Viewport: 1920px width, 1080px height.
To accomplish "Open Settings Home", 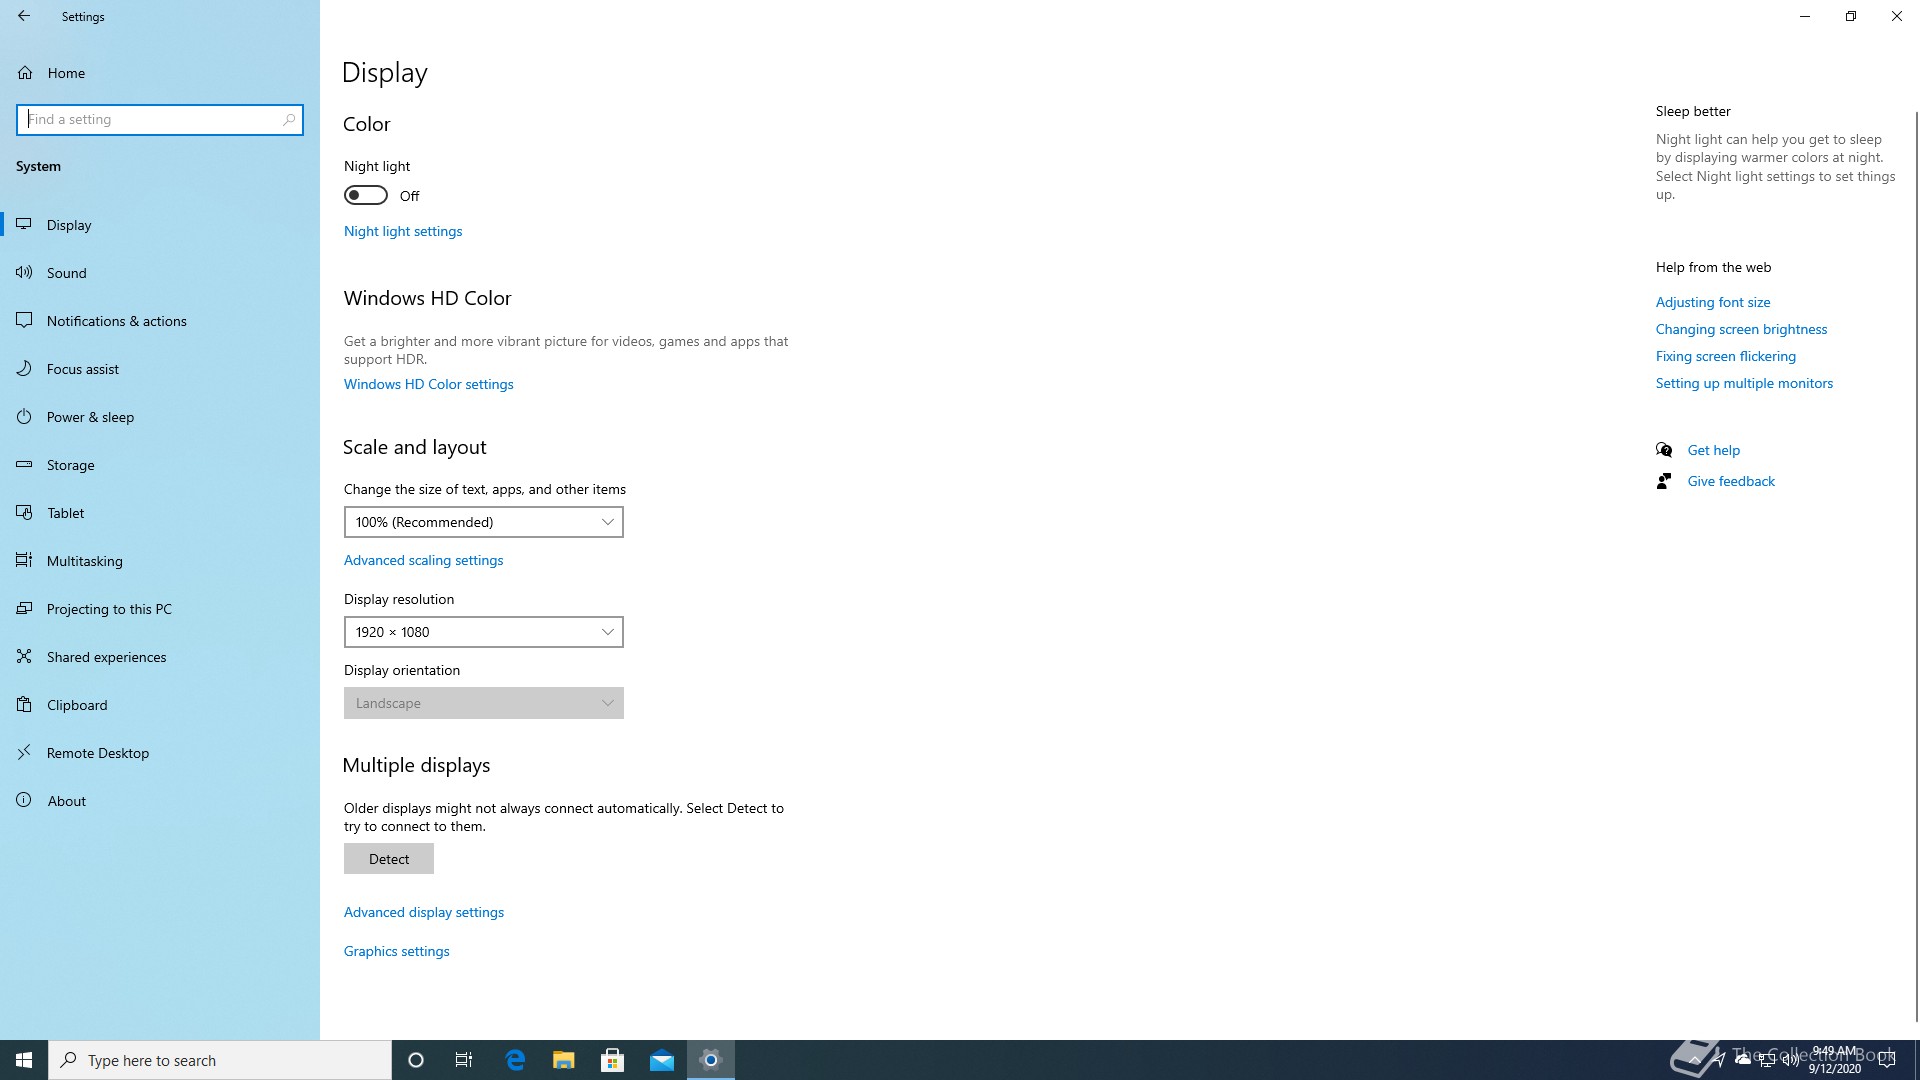I will click(x=160, y=73).
